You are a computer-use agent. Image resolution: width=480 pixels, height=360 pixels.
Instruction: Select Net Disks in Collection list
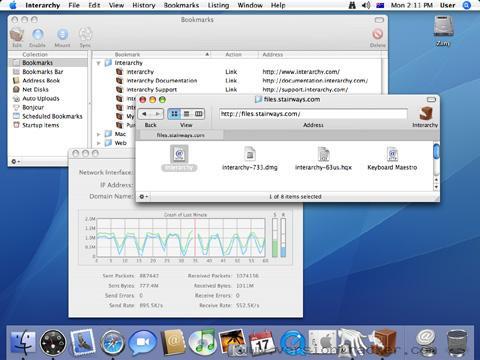(x=48, y=90)
